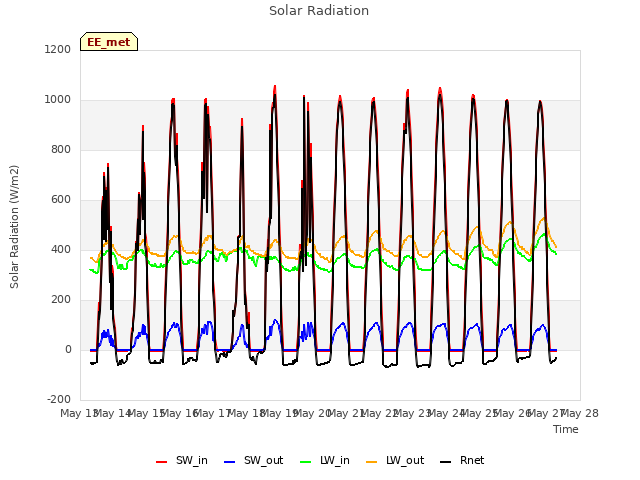Click the May 28 x-axis date label

click(x=580, y=413)
